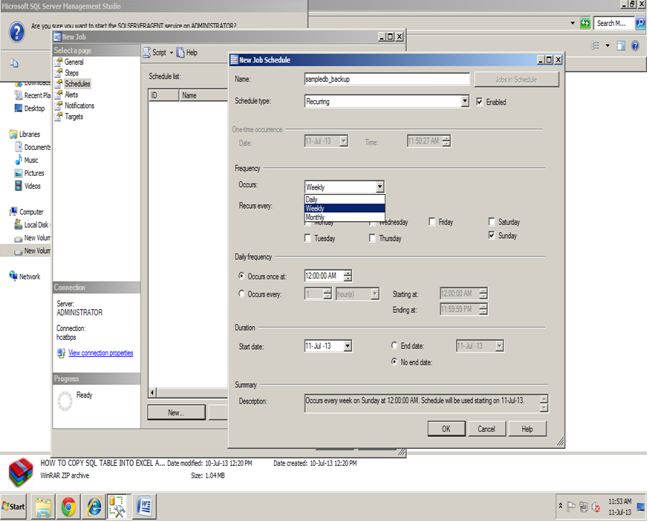
Task: Select the No end date radio button
Action: [394, 362]
